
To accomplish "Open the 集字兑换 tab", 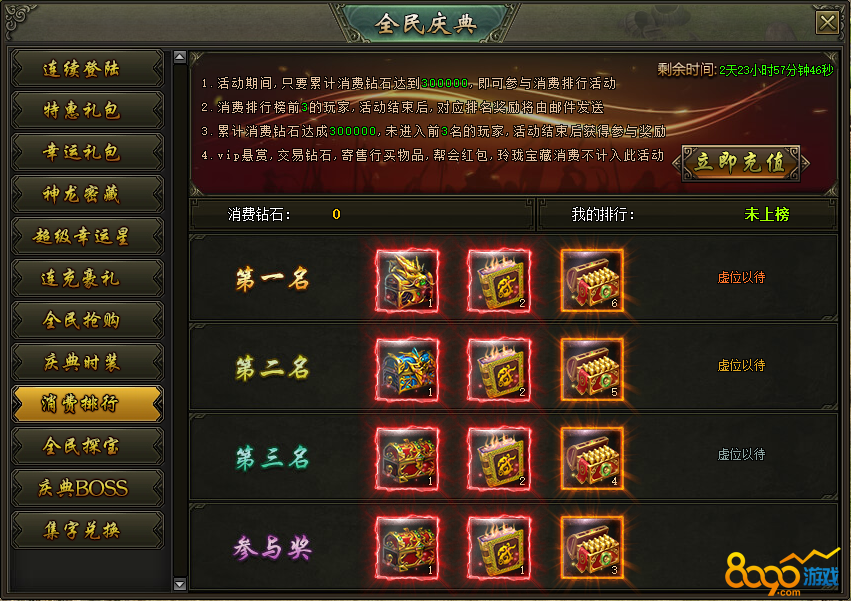I will [87, 529].
